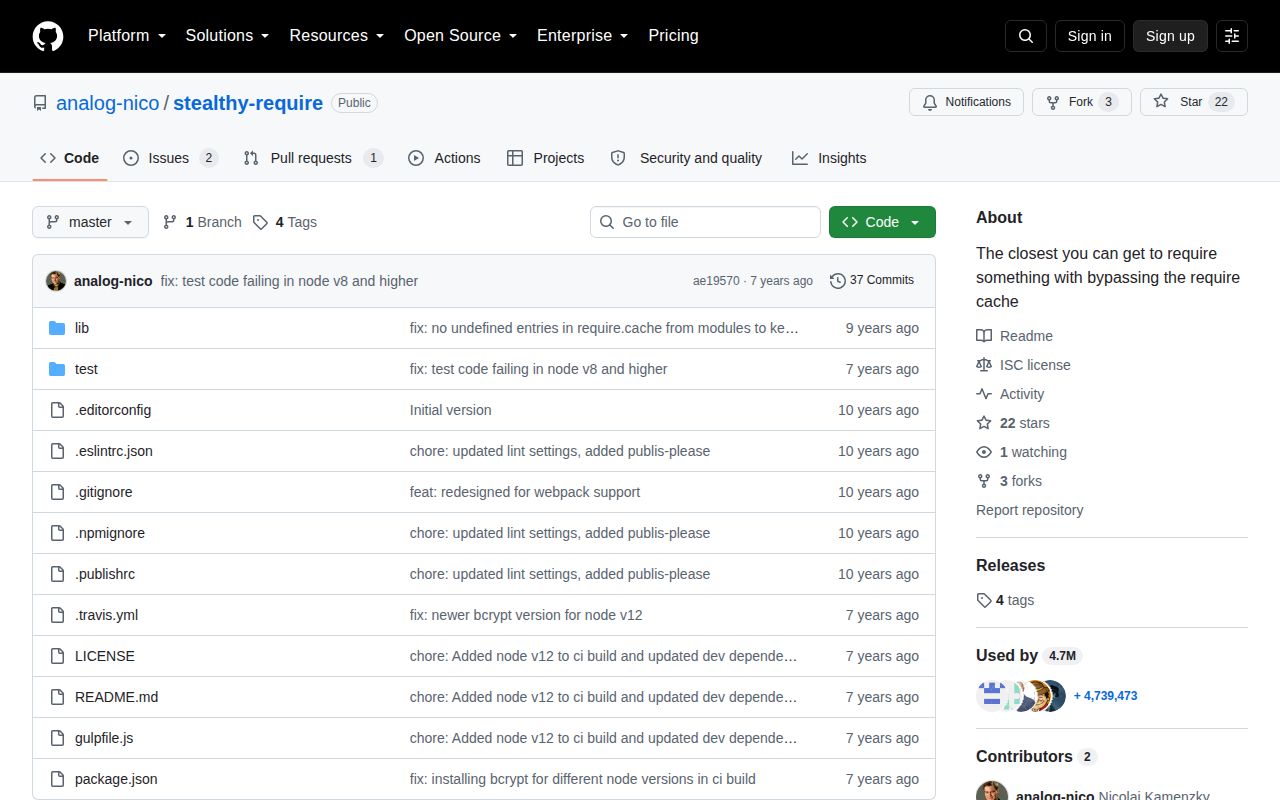Click analog-nico avatar in latest commit row
This screenshot has height=800, width=1280.
tap(56, 281)
